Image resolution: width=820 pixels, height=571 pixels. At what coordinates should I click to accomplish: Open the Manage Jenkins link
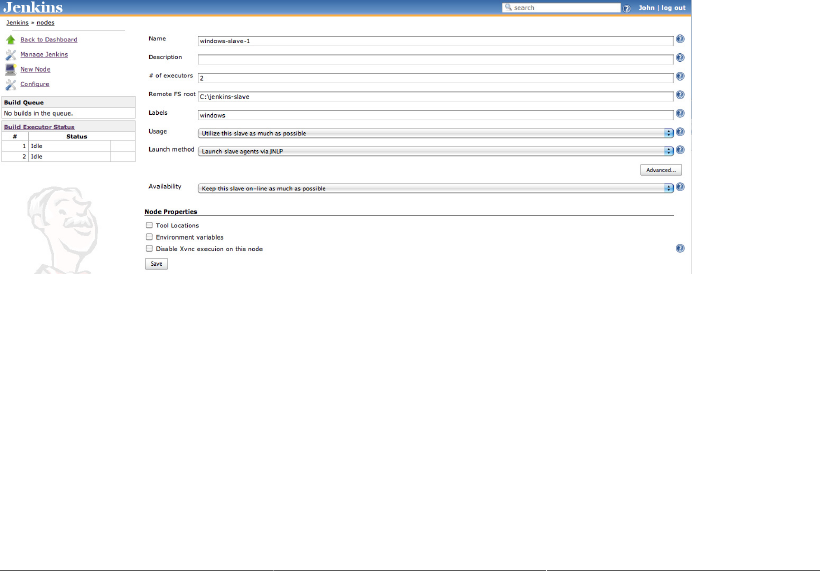tap(44, 54)
